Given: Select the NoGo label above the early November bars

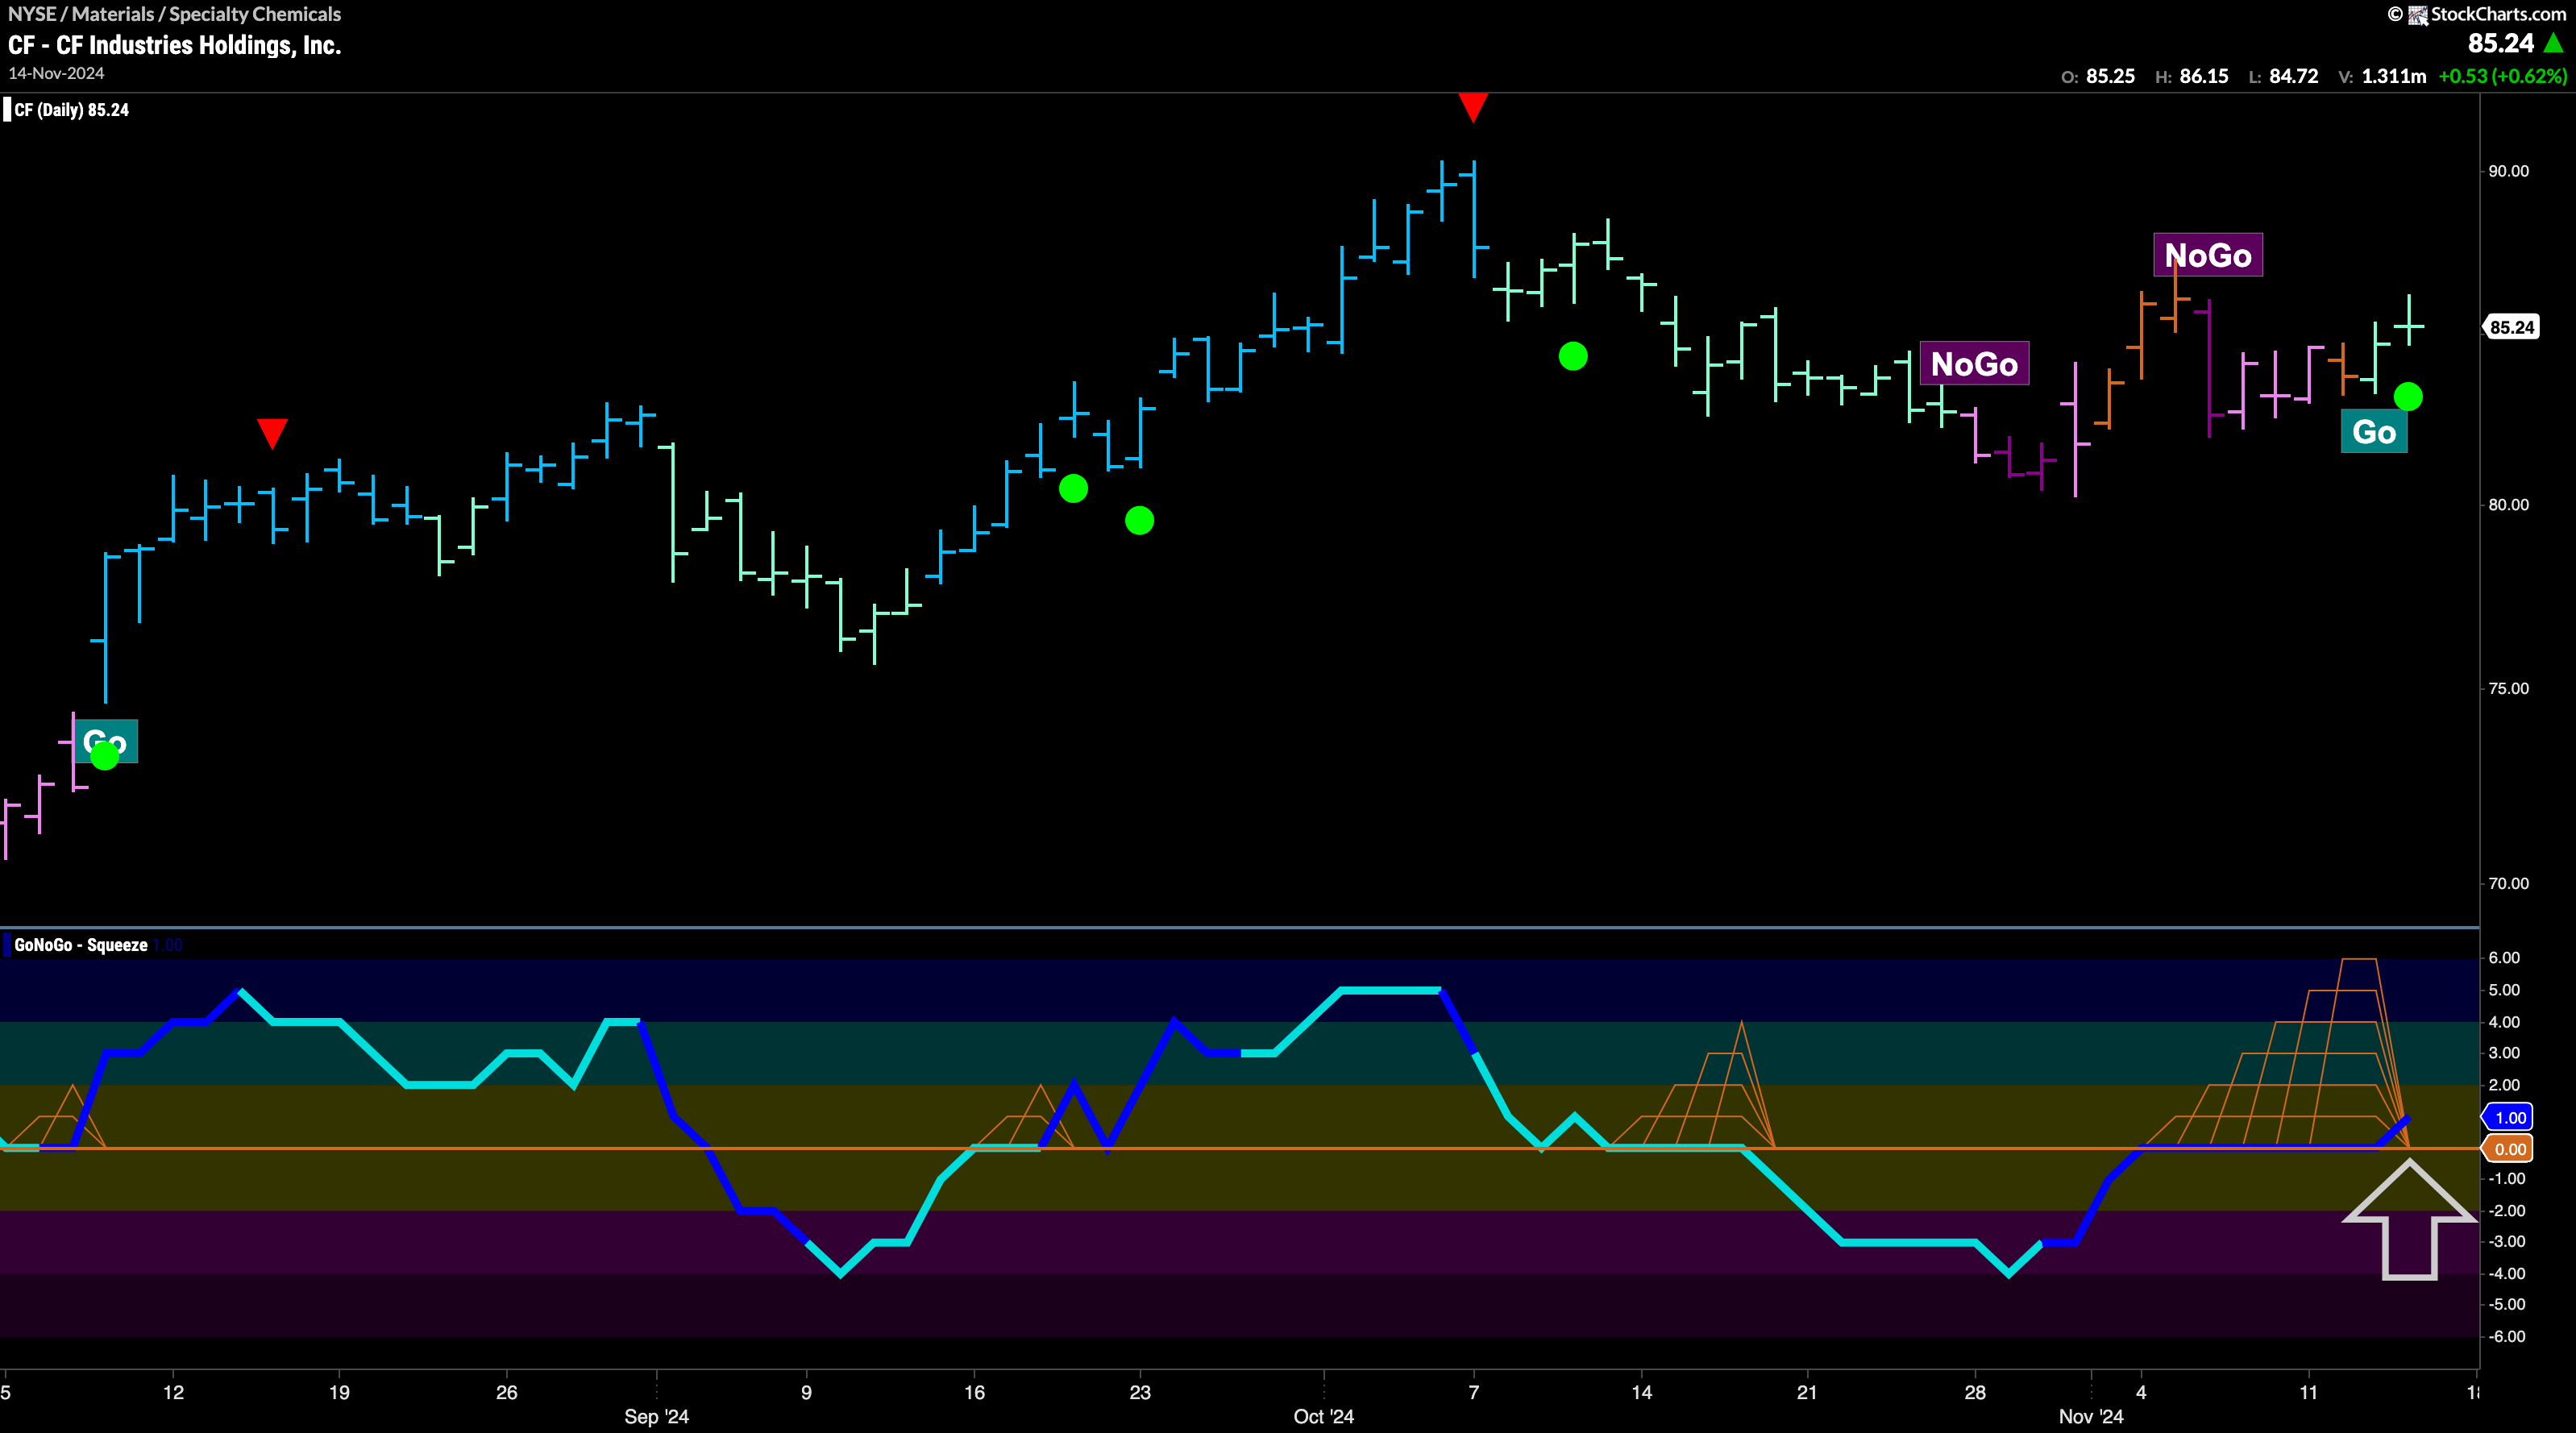Looking at the screenshot, I should (x=2208, y=255).
